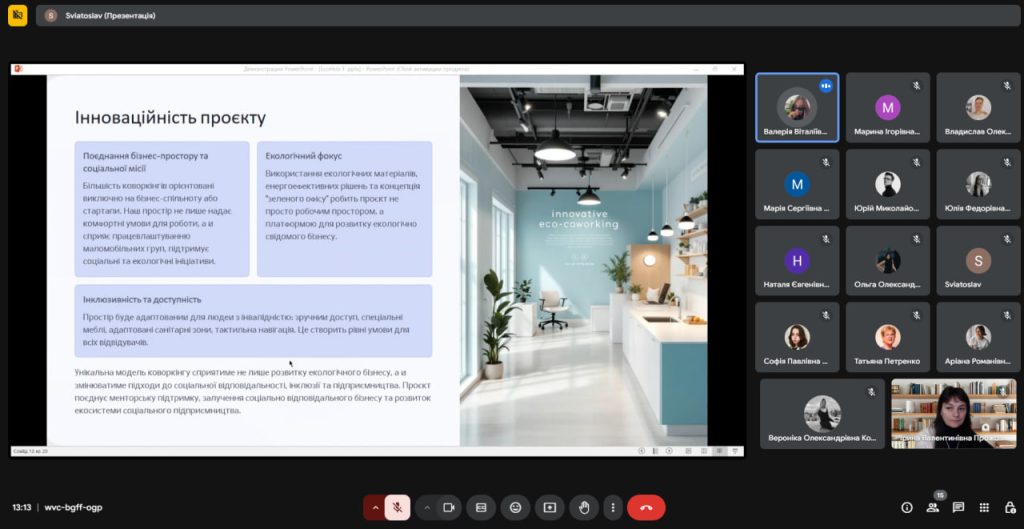The height and width of the screenshot is (529, 1024).
Task: Open host controls lock icon
Action: pyautogui.click(x=1009, y=507)
